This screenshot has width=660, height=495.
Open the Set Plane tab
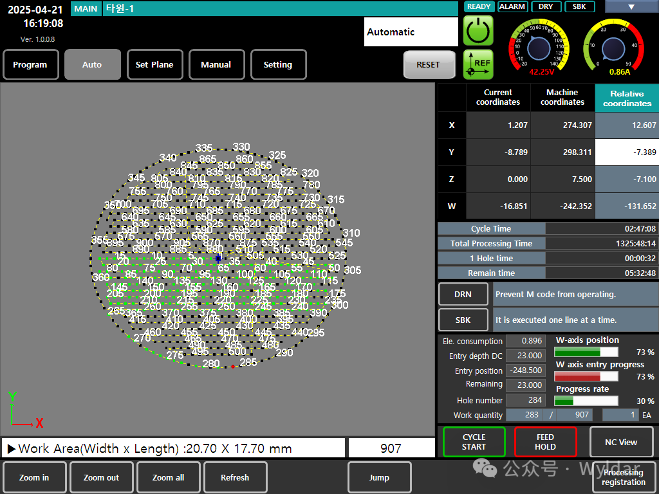pos(154,65)
